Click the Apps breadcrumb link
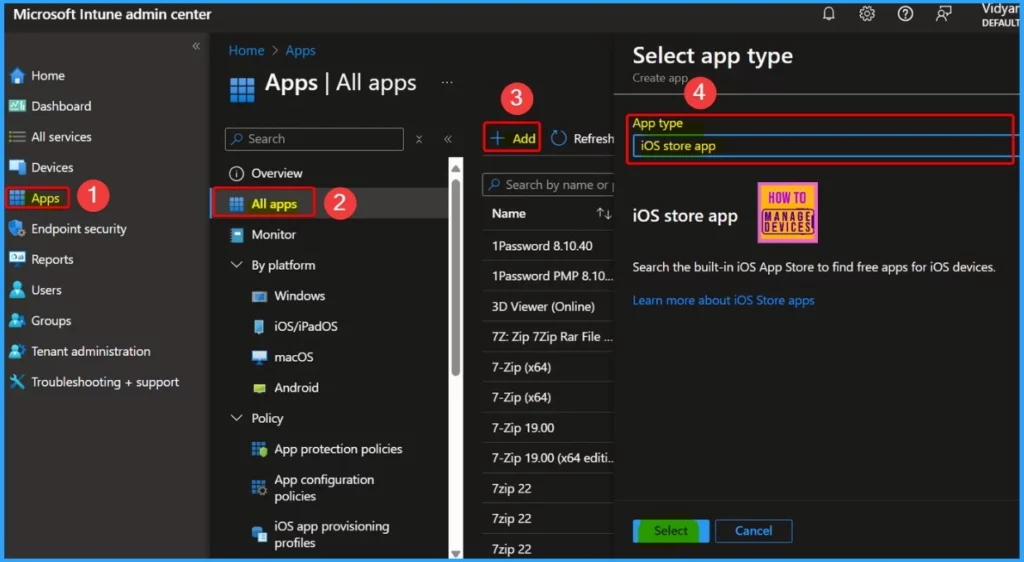 (x=300, y=50)
